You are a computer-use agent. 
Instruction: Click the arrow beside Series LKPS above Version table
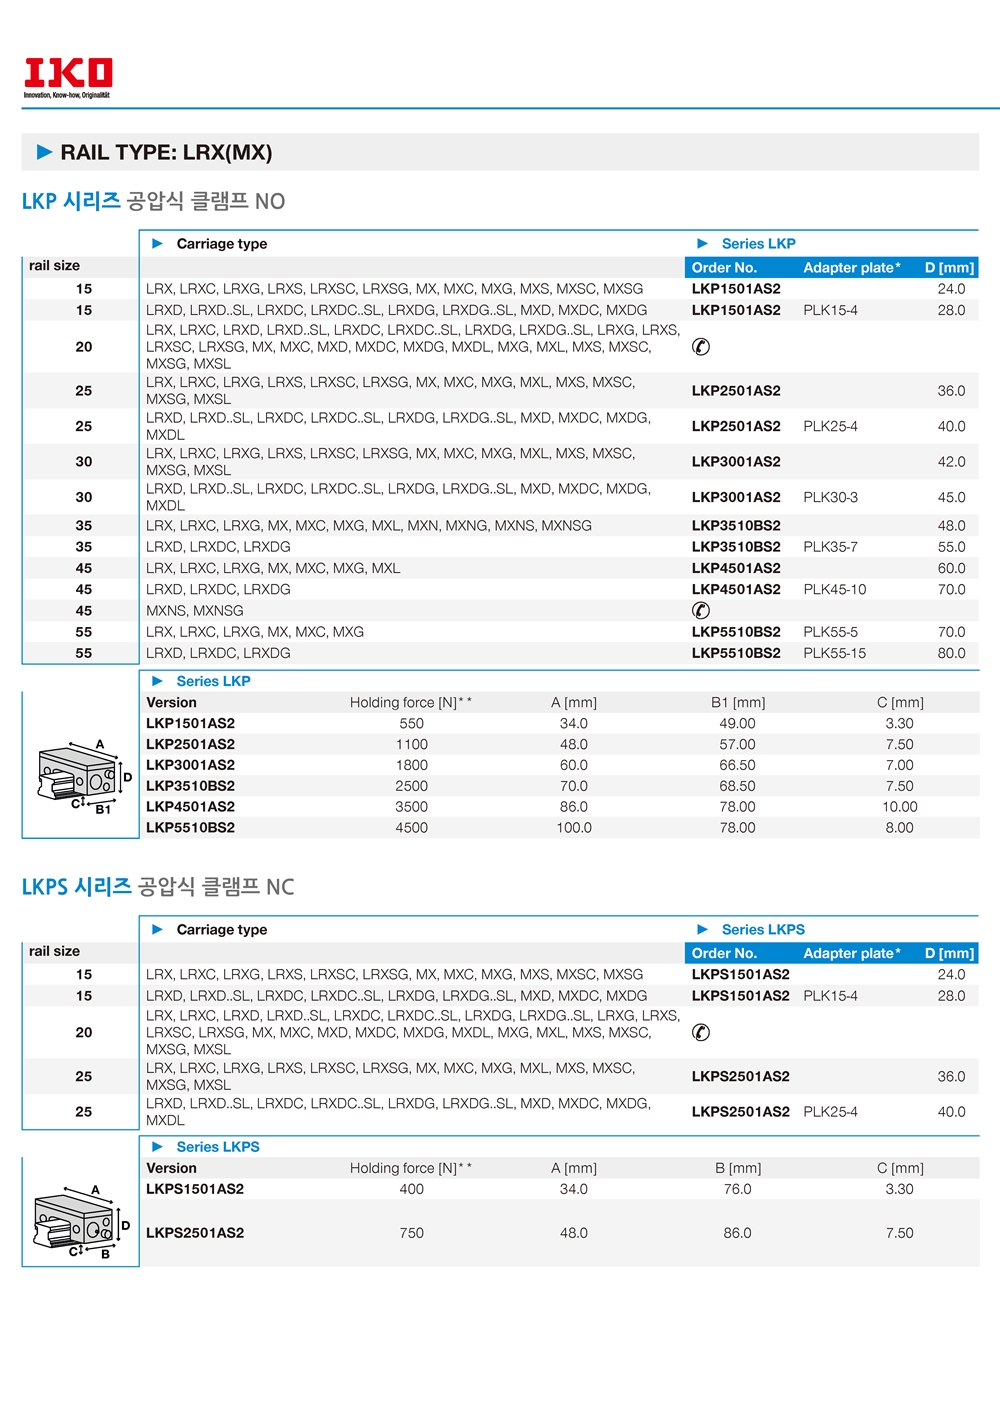point(157,1147)
